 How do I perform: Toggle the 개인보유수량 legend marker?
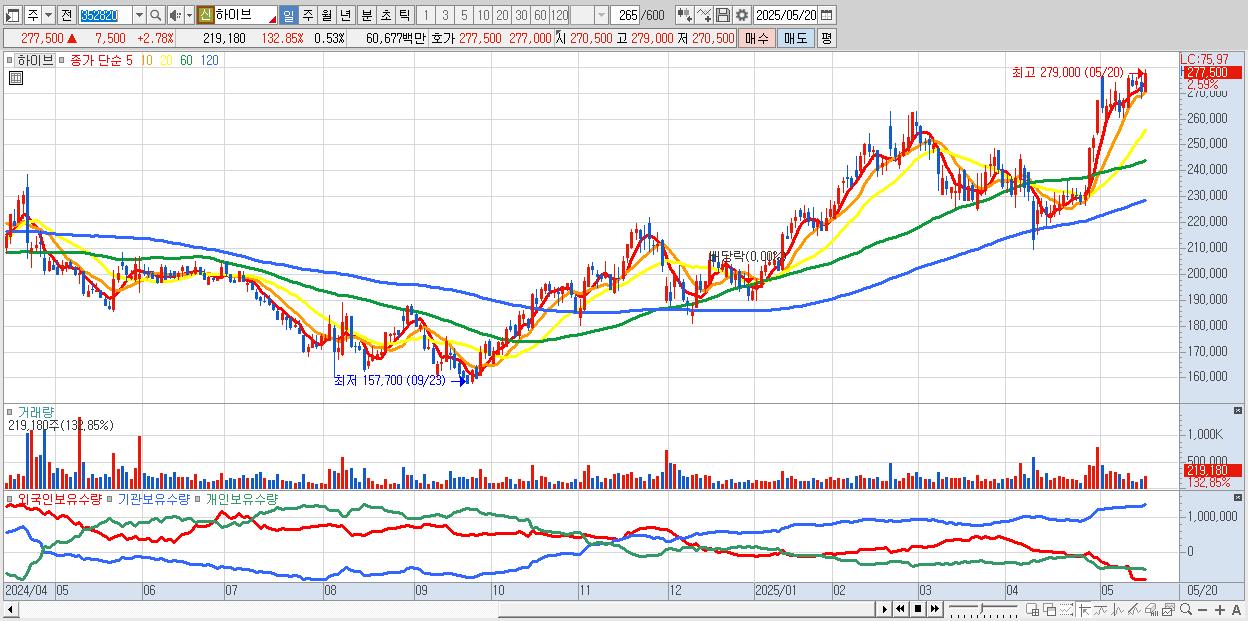coord(199,498)
